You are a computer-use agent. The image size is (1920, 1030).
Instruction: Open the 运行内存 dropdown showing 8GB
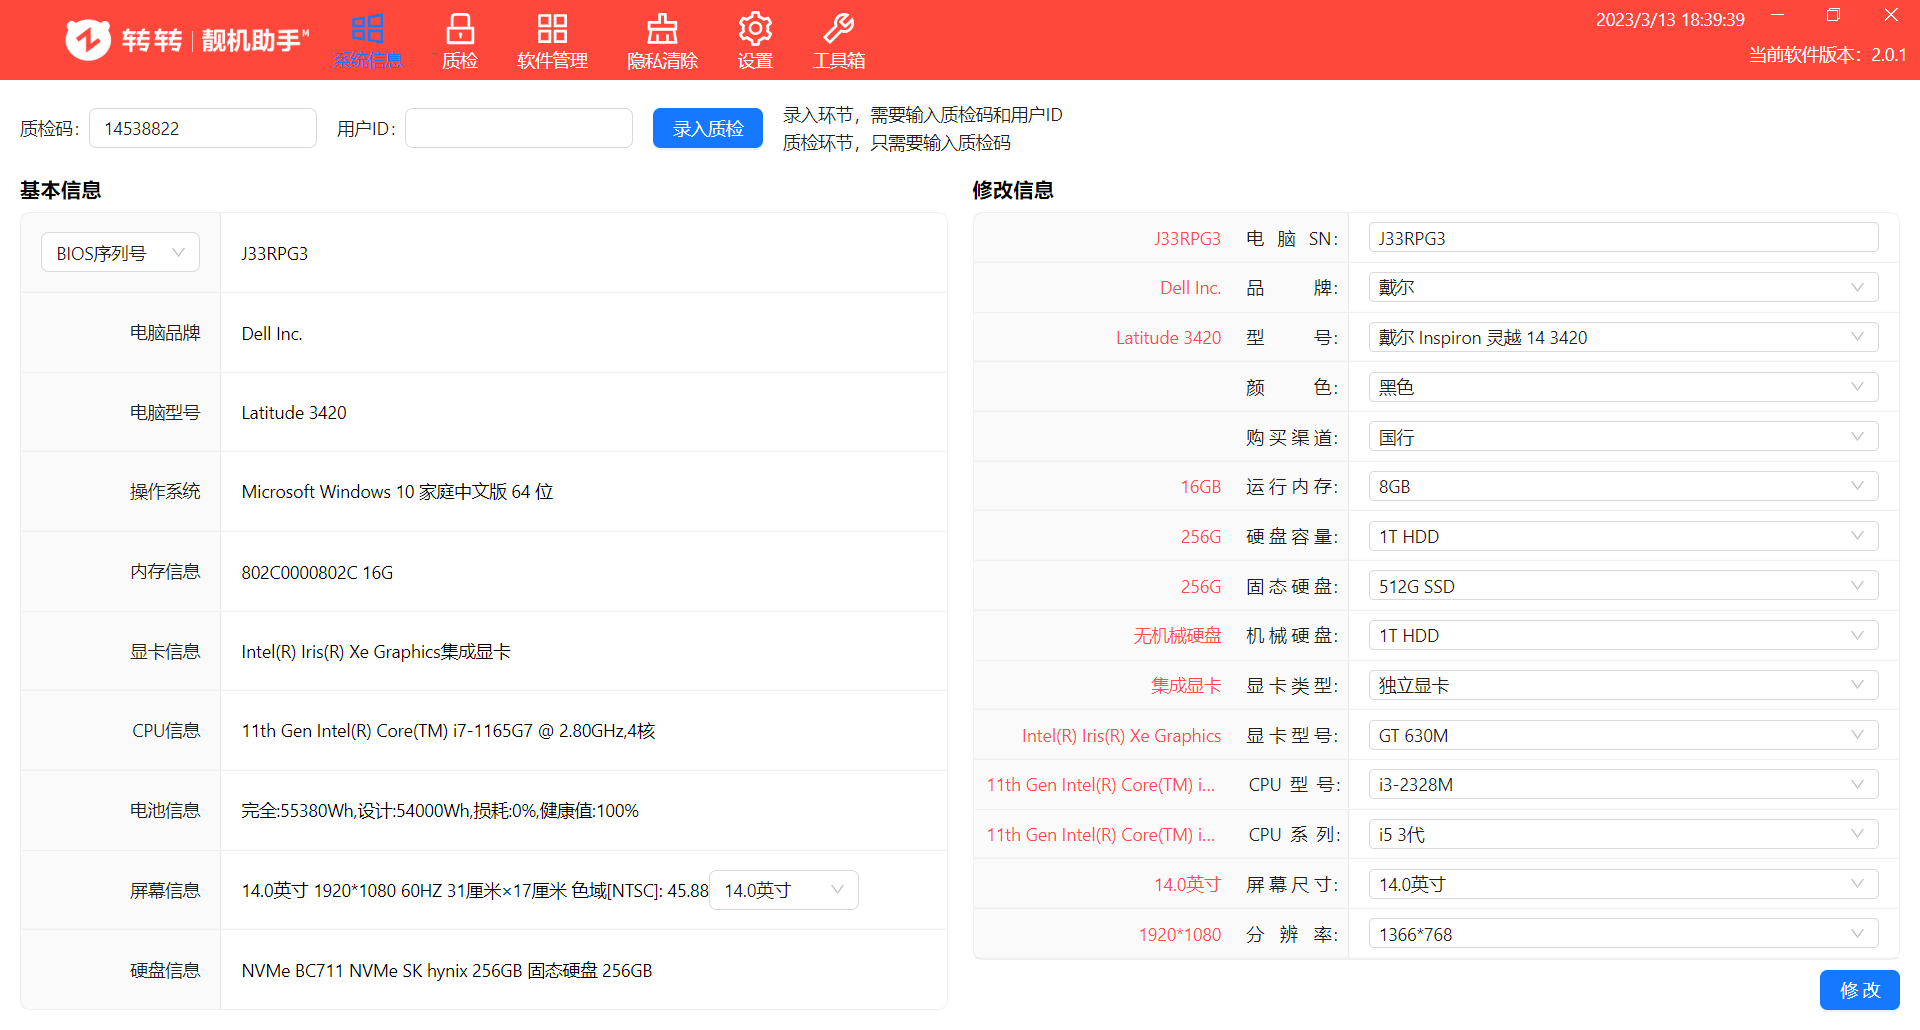tap(1623, 487)
